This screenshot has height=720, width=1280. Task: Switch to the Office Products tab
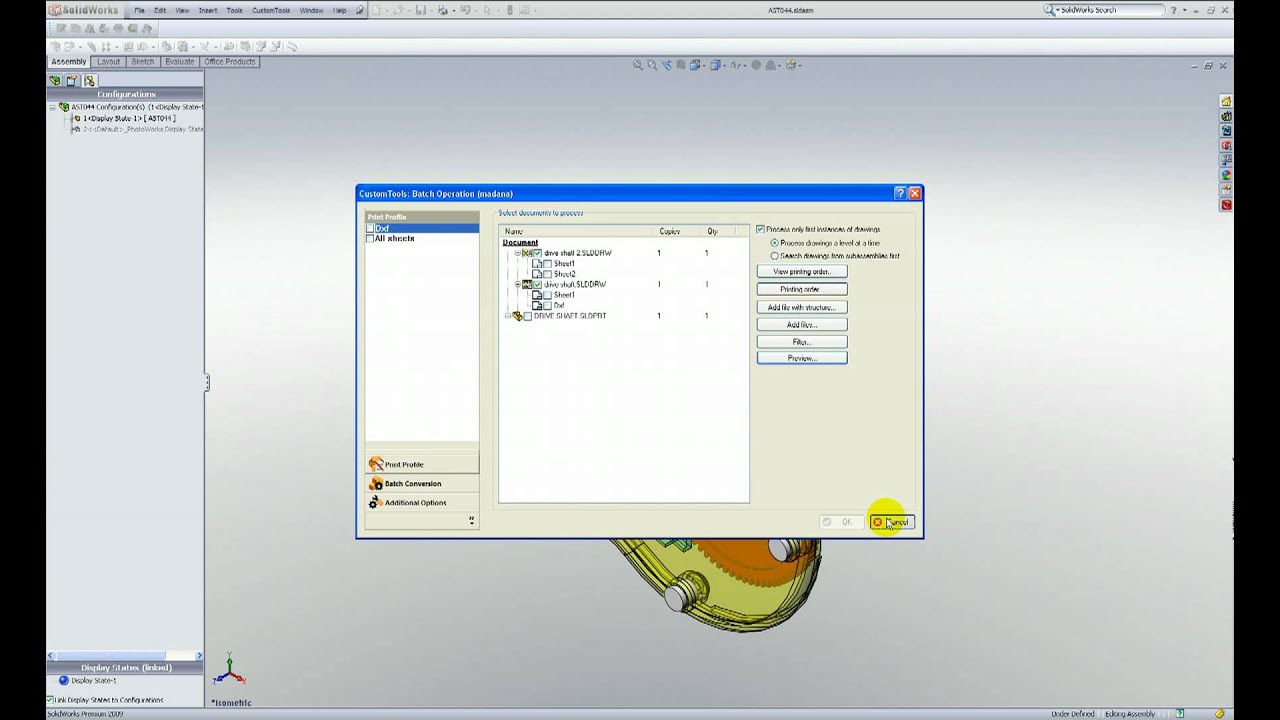(x=229, y=62)
